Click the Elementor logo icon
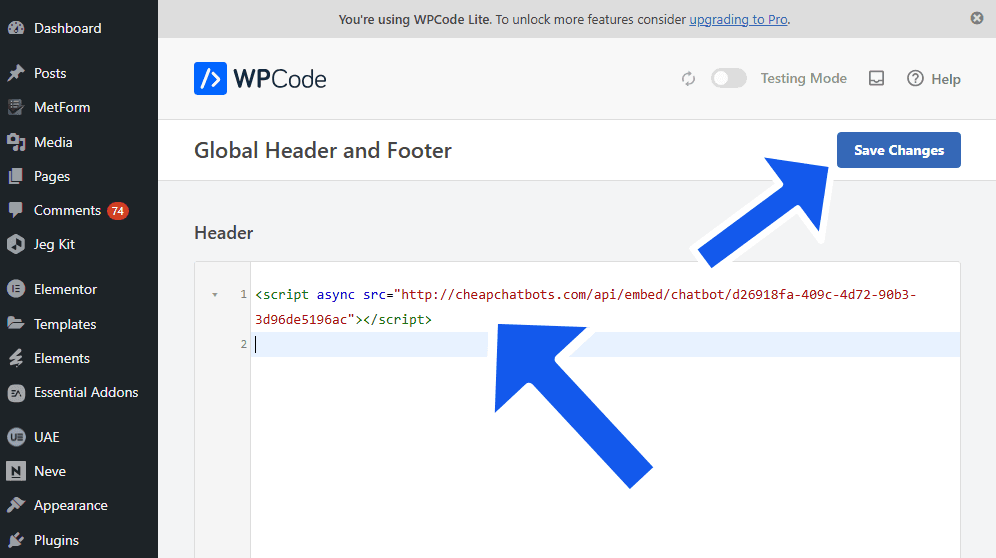996x558 pixels. click(x=16, y=289)
